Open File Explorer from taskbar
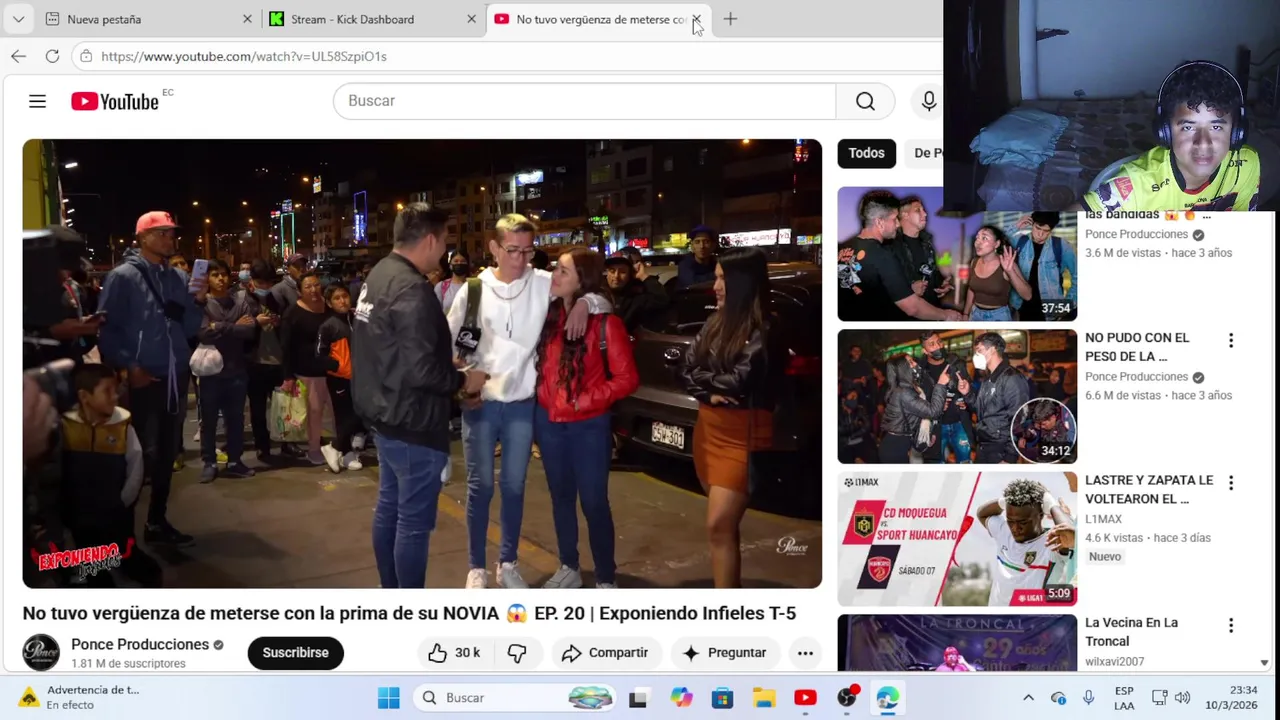Viewport: 1280px width, 720px height. 764,698
